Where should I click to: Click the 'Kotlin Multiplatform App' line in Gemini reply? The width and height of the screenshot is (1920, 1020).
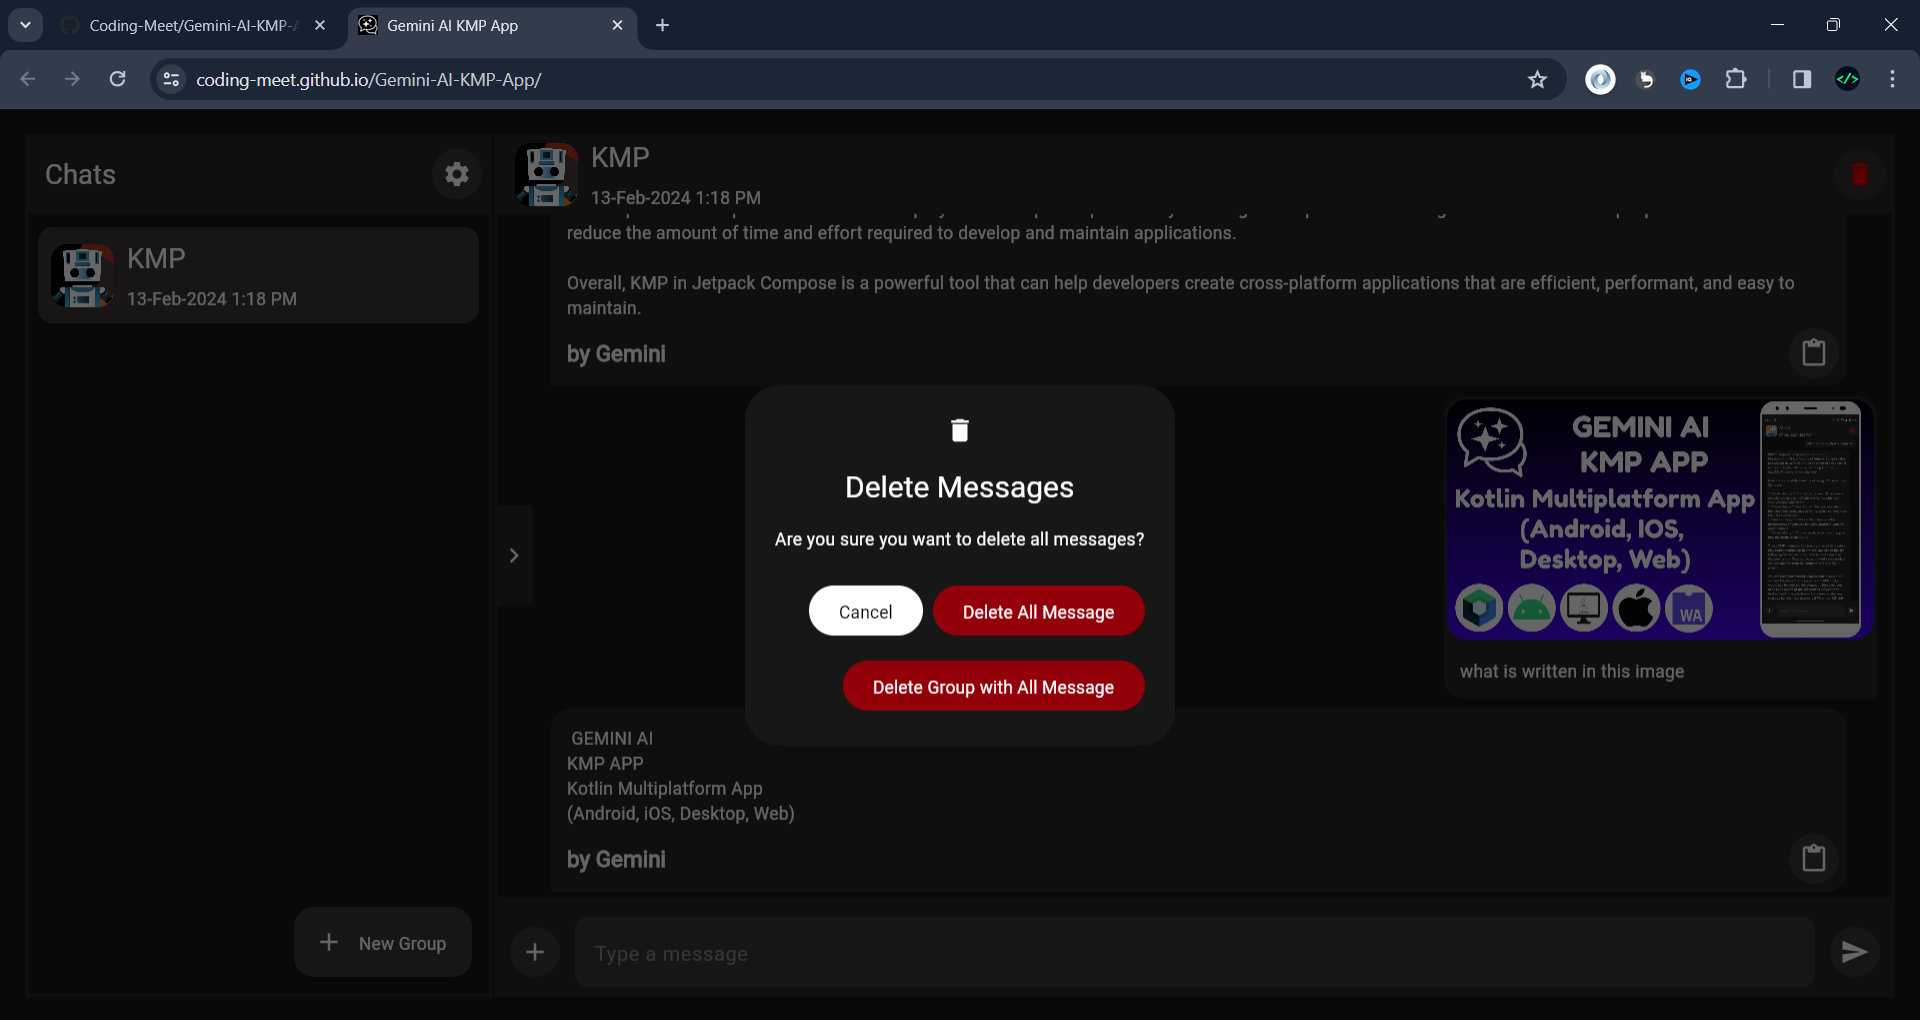tap(664, 788)
